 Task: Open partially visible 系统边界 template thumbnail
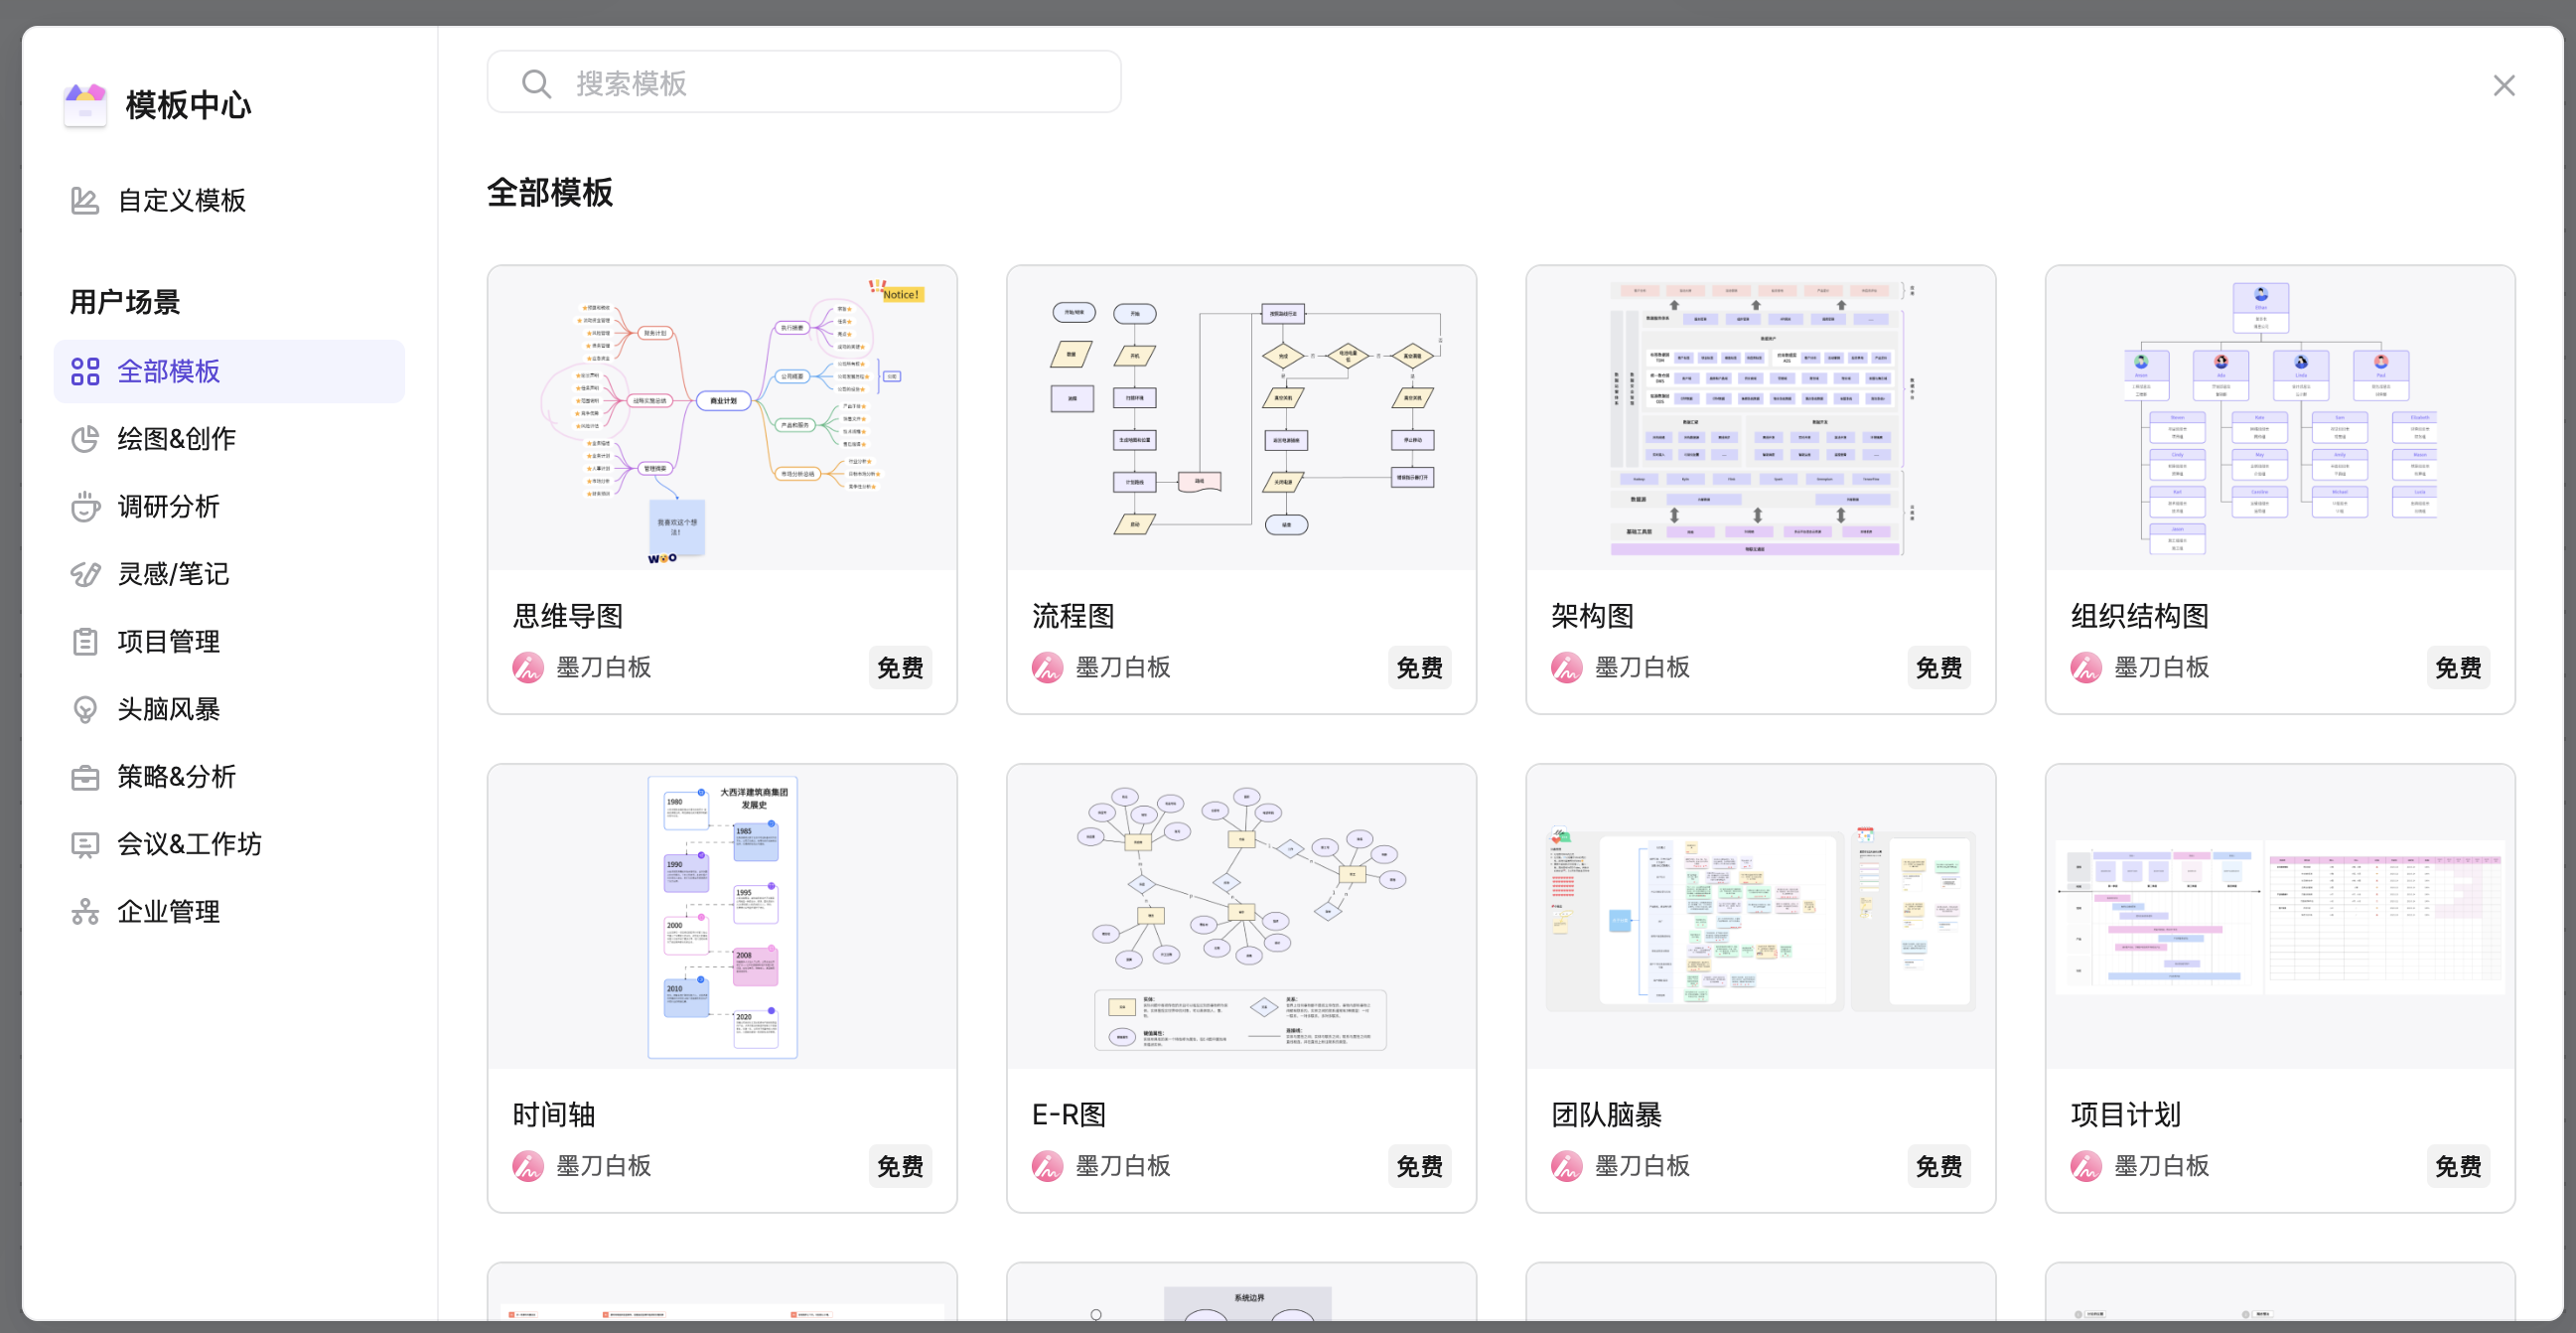[1241, 1292]
